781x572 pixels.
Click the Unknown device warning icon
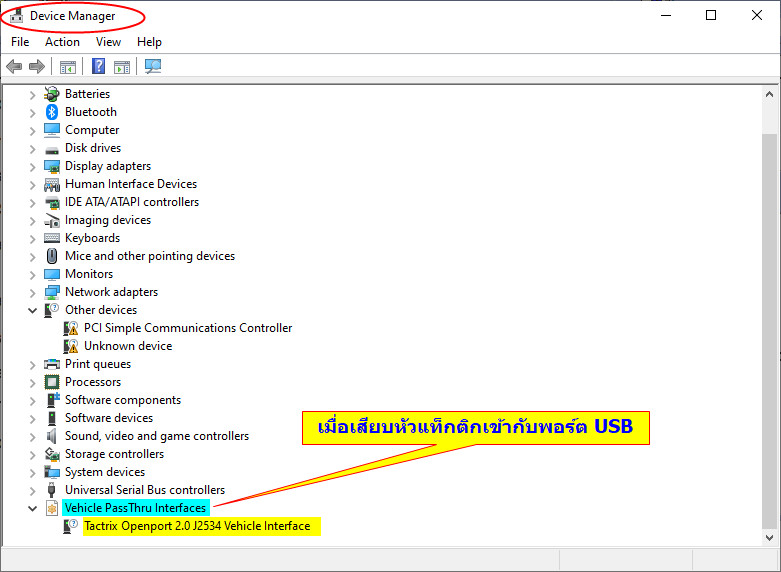coord(71,346)
